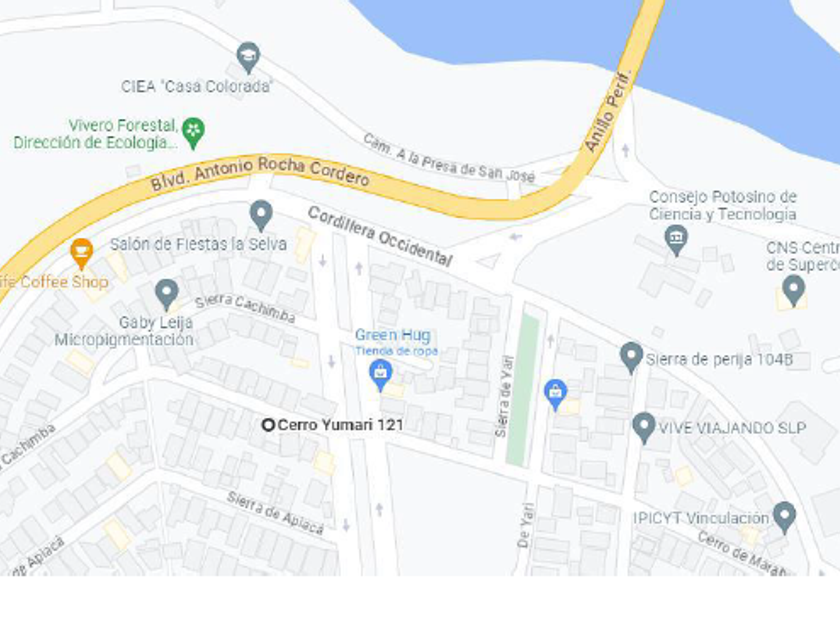Select the Sierra de perija 104B pin
Image resolution: width=840 pixels, height=630 pixels.
632,357
